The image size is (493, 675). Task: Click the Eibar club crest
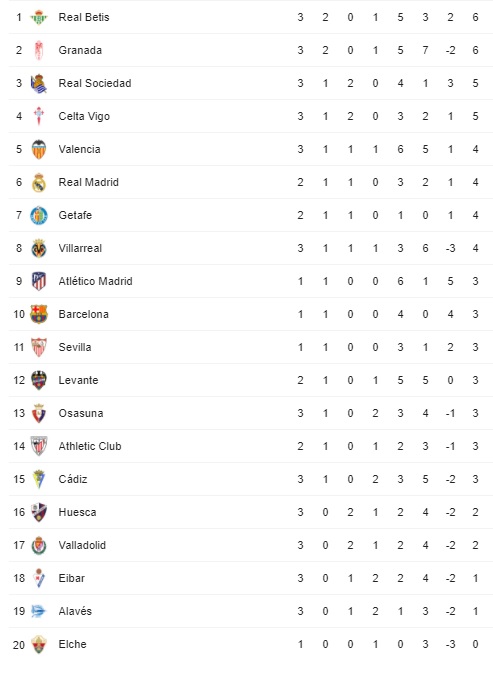click(39, 578)
